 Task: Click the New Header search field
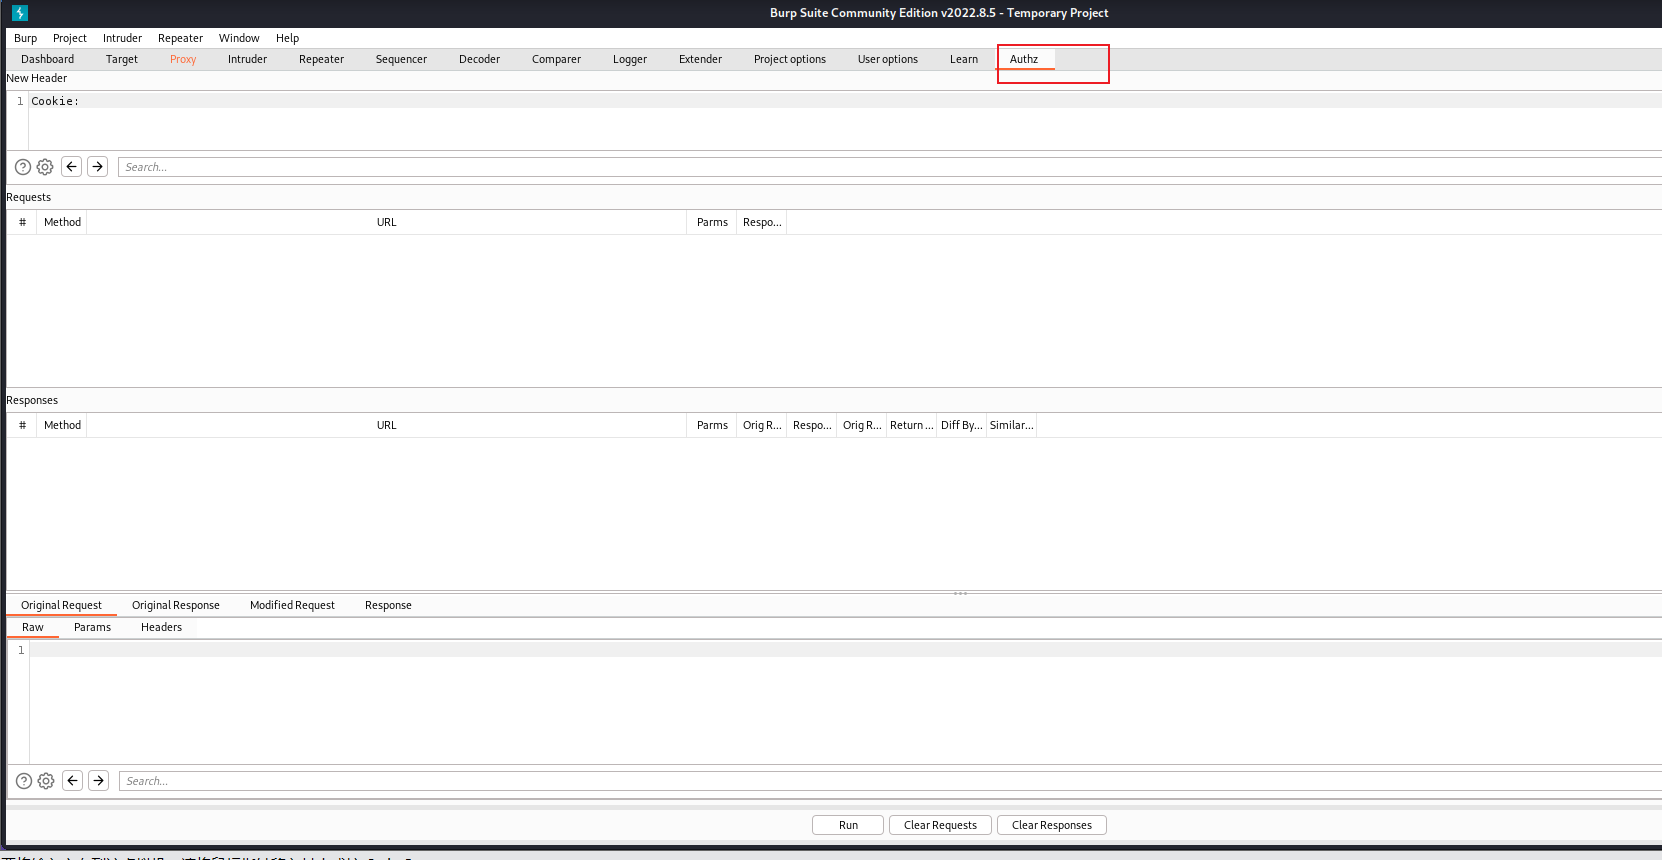[890, 167]
